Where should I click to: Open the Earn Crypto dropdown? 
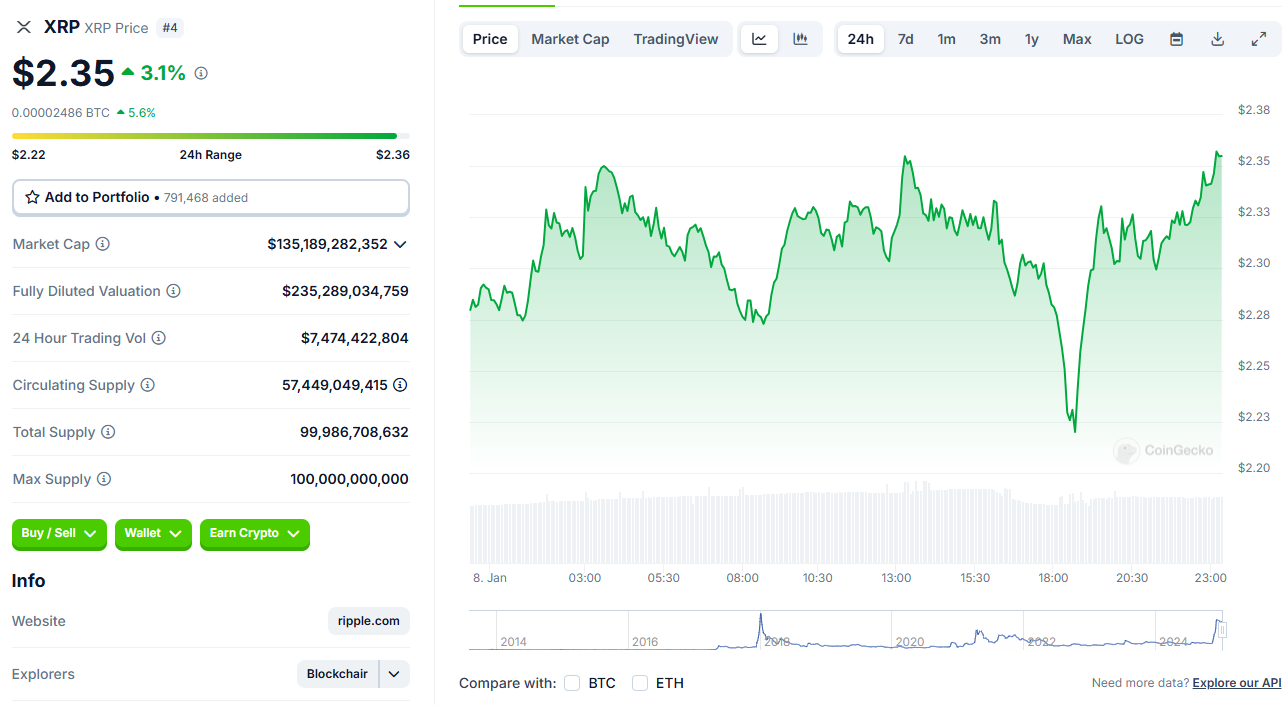pyautogui.click(x=255, y=534)
